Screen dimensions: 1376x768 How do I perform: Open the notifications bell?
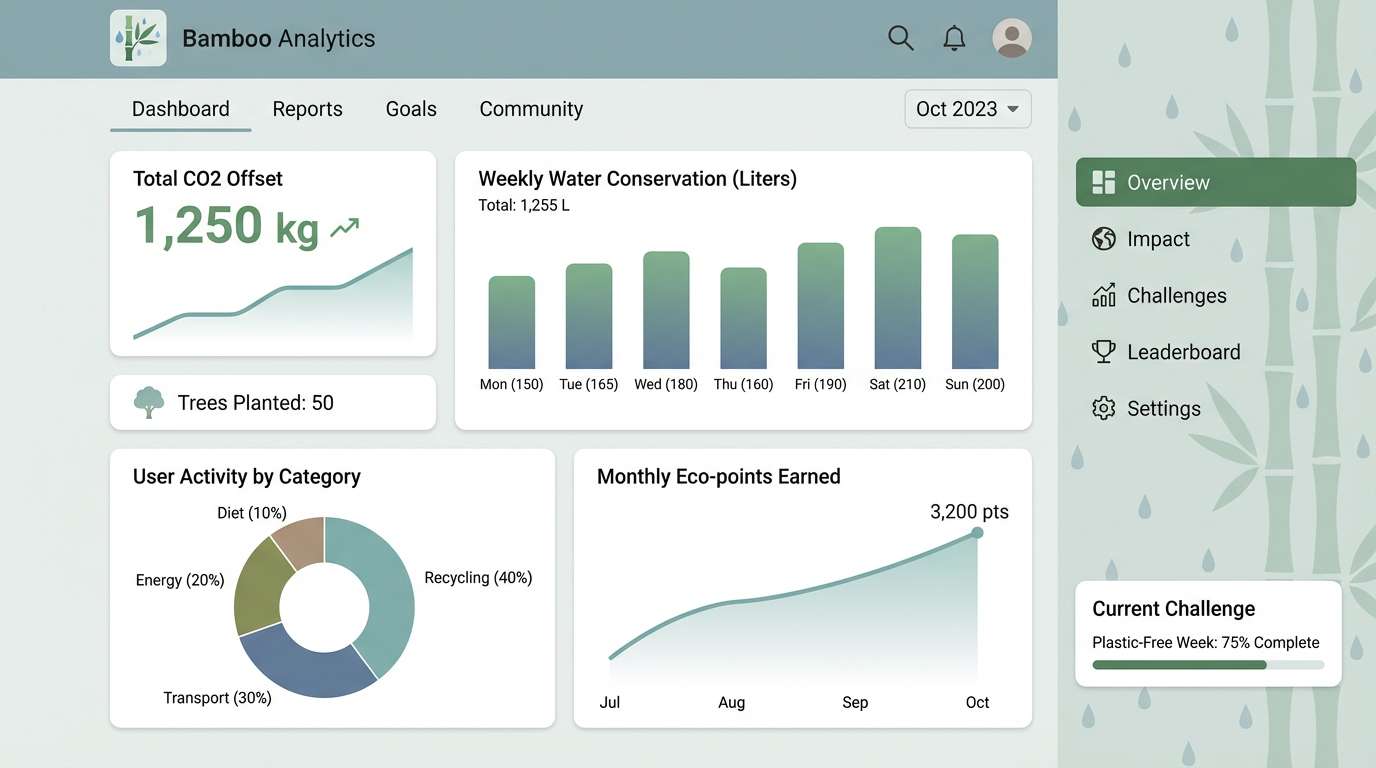954,37
